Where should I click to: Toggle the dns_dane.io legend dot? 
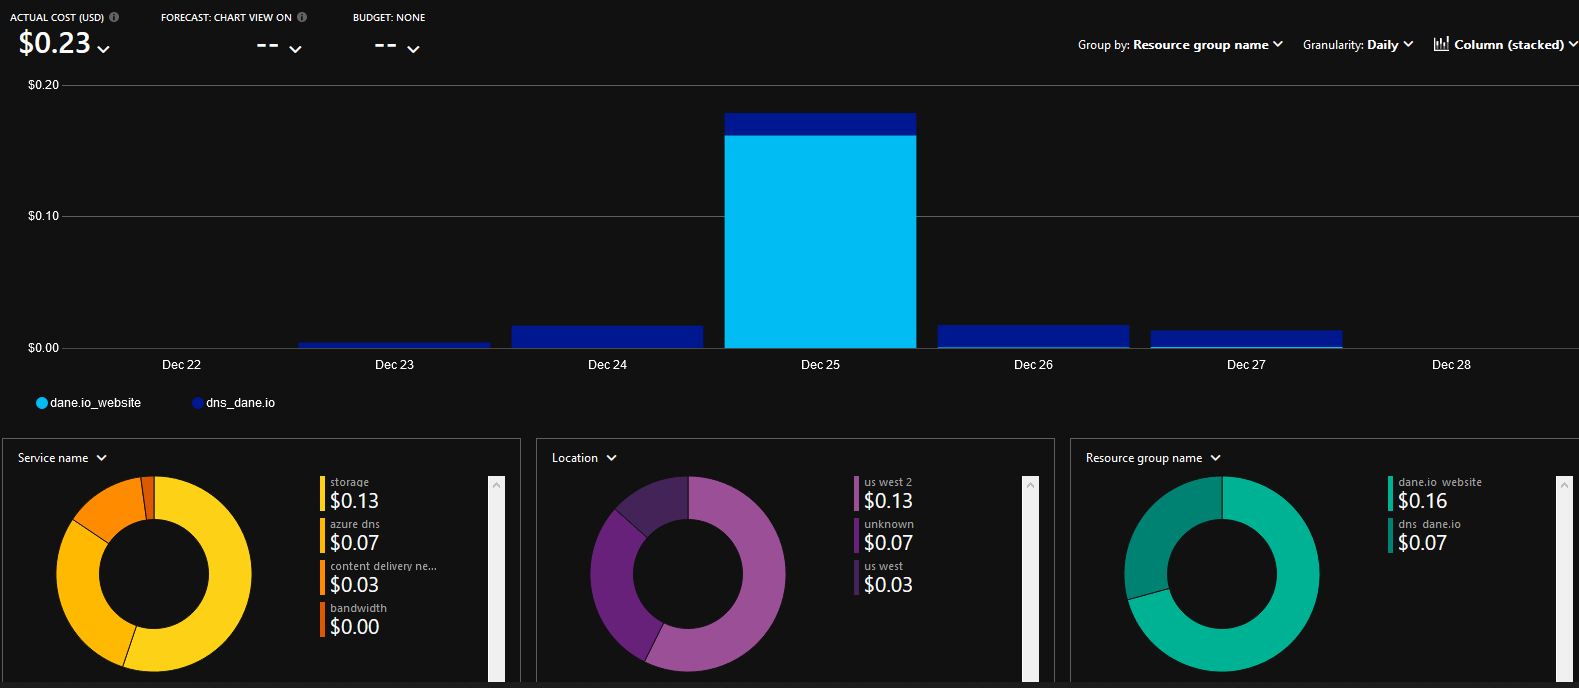pos(198,403)
